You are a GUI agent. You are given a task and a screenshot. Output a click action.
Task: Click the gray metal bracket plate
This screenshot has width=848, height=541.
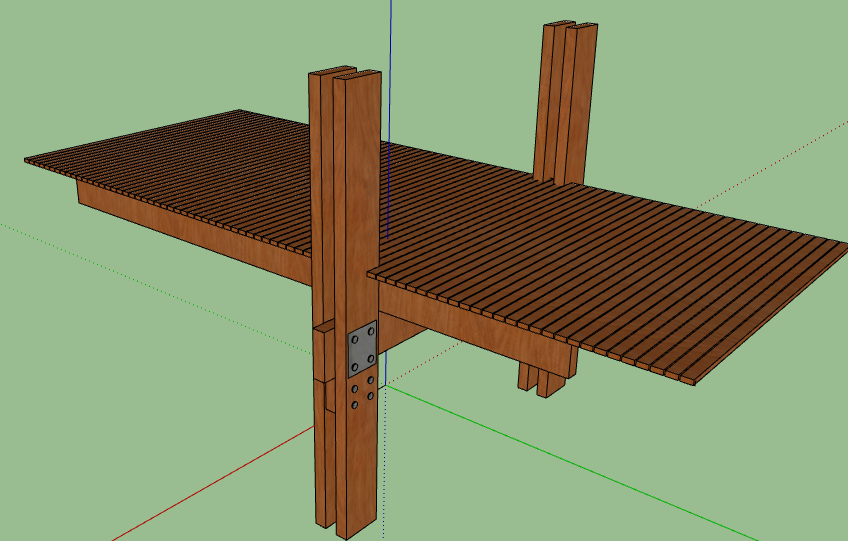[x=362, y=348]
